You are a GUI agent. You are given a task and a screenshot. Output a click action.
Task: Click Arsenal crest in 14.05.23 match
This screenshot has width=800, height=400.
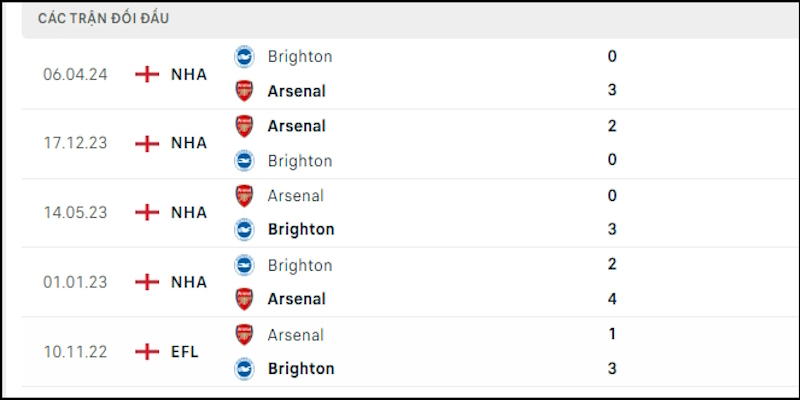244,196
